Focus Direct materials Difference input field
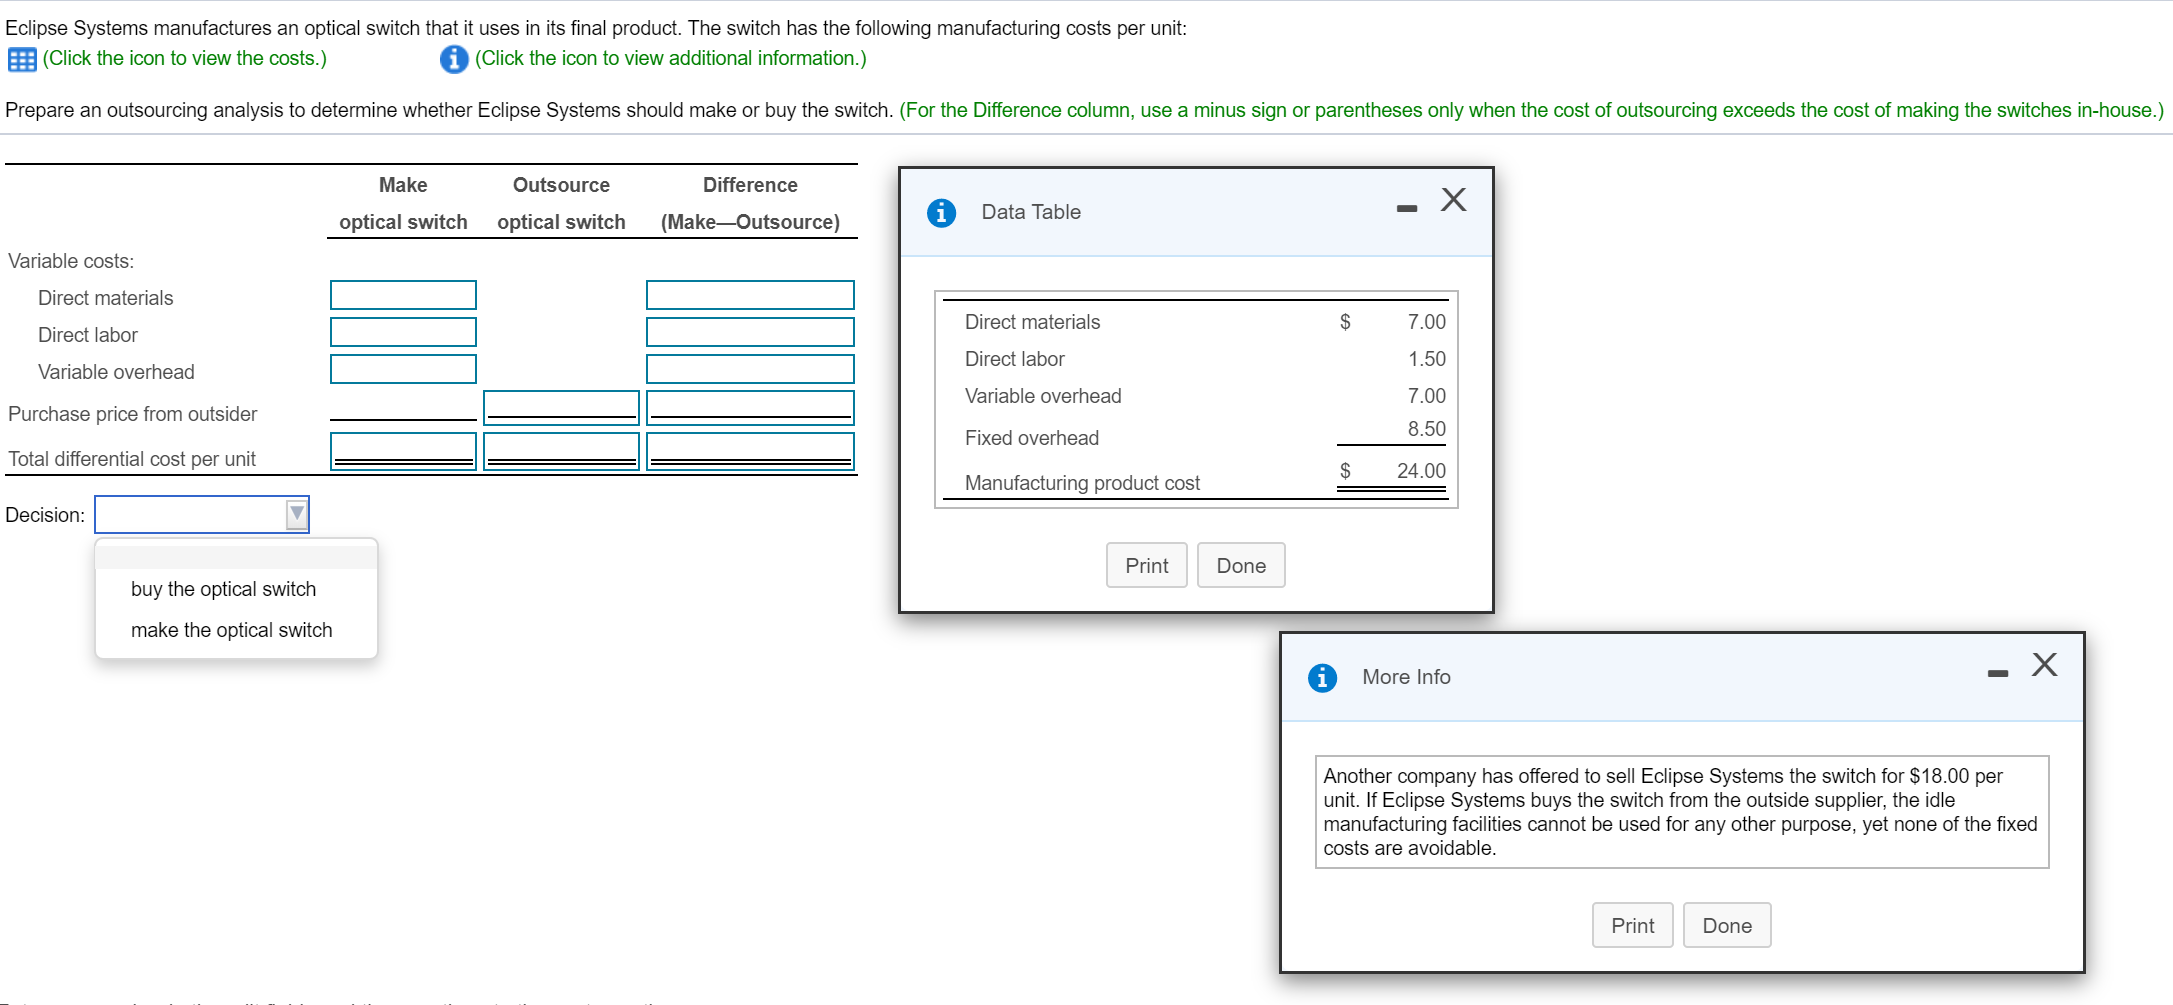2173x1005 pixels. [x=750, y=295]
